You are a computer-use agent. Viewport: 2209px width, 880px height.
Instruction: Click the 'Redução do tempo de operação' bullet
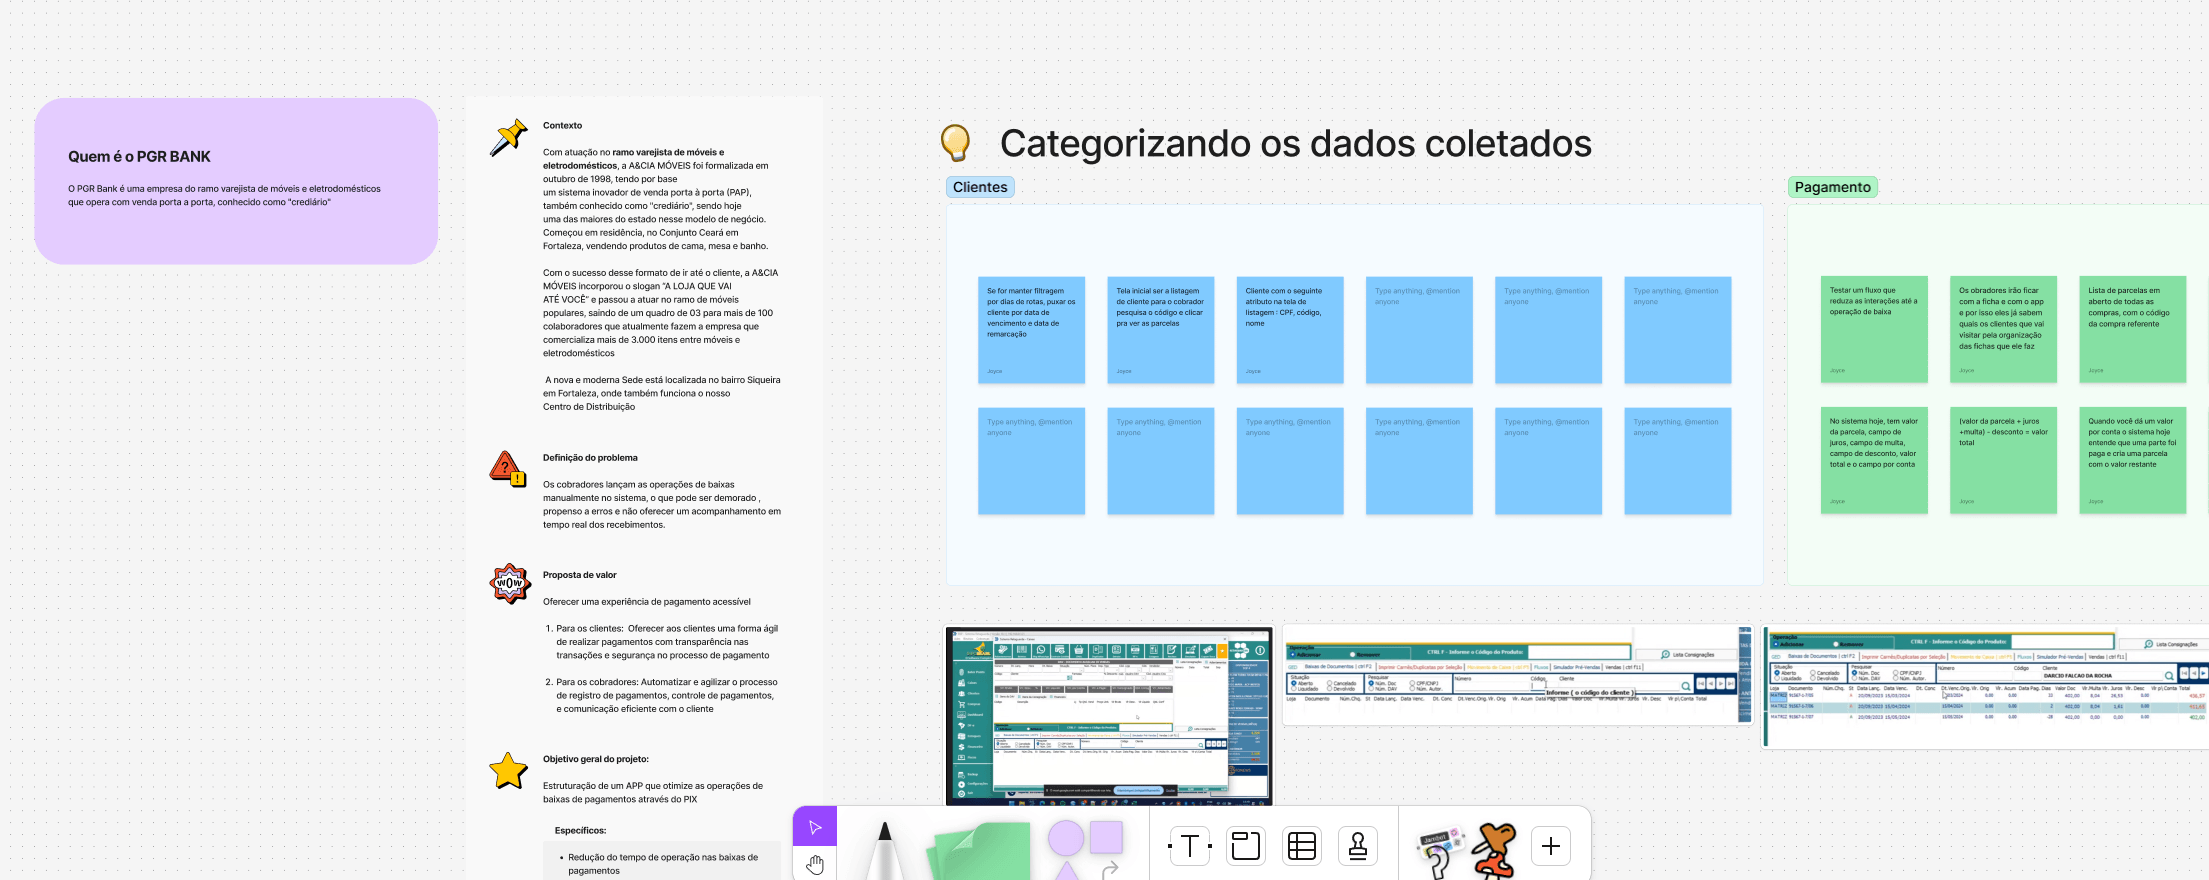pos(663,864)
